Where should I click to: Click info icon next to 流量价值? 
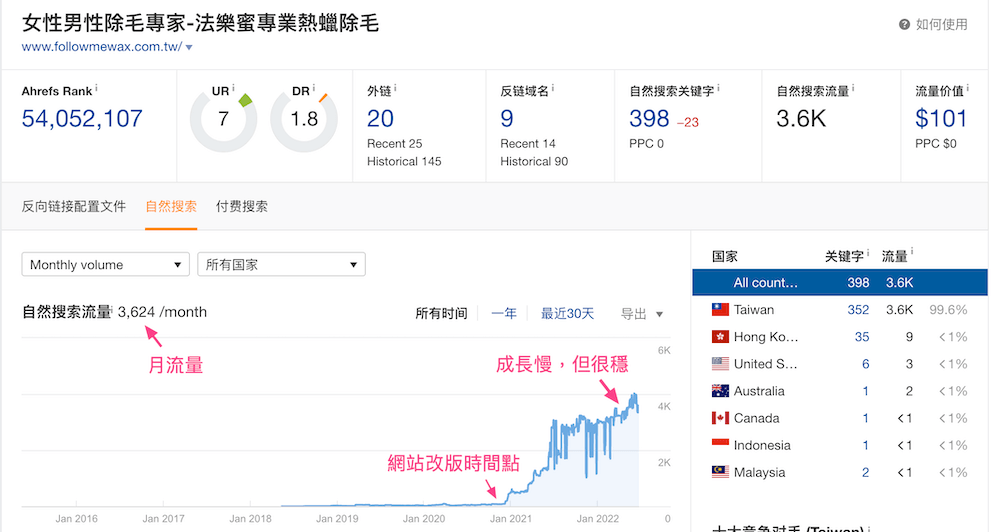[x=967, y=88]
